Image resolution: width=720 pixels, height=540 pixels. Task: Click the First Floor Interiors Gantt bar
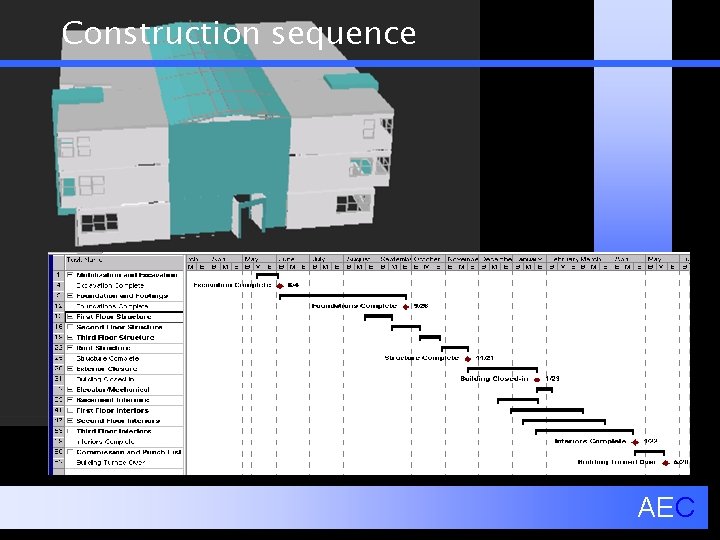547,411
